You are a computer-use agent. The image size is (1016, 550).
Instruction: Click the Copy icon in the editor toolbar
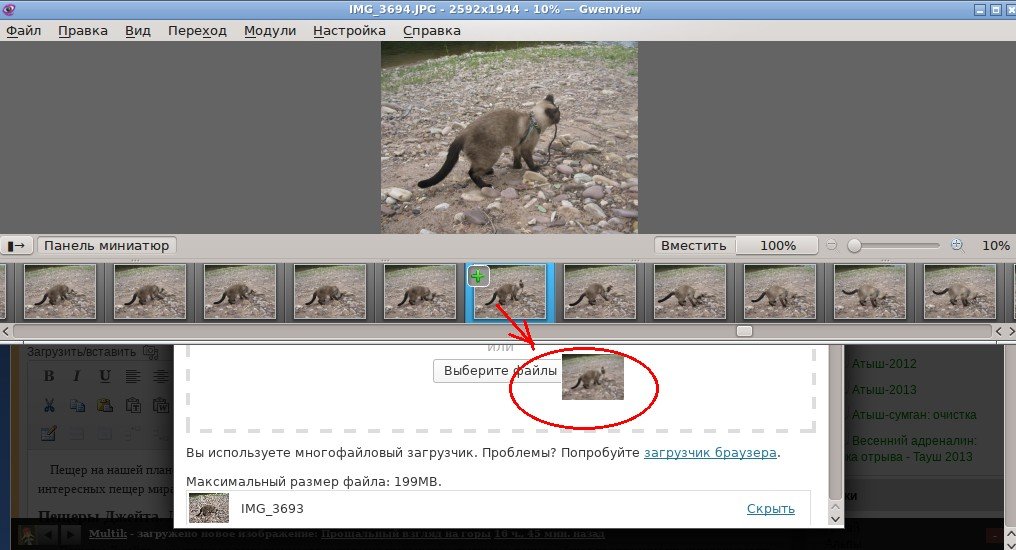point(77,405)
